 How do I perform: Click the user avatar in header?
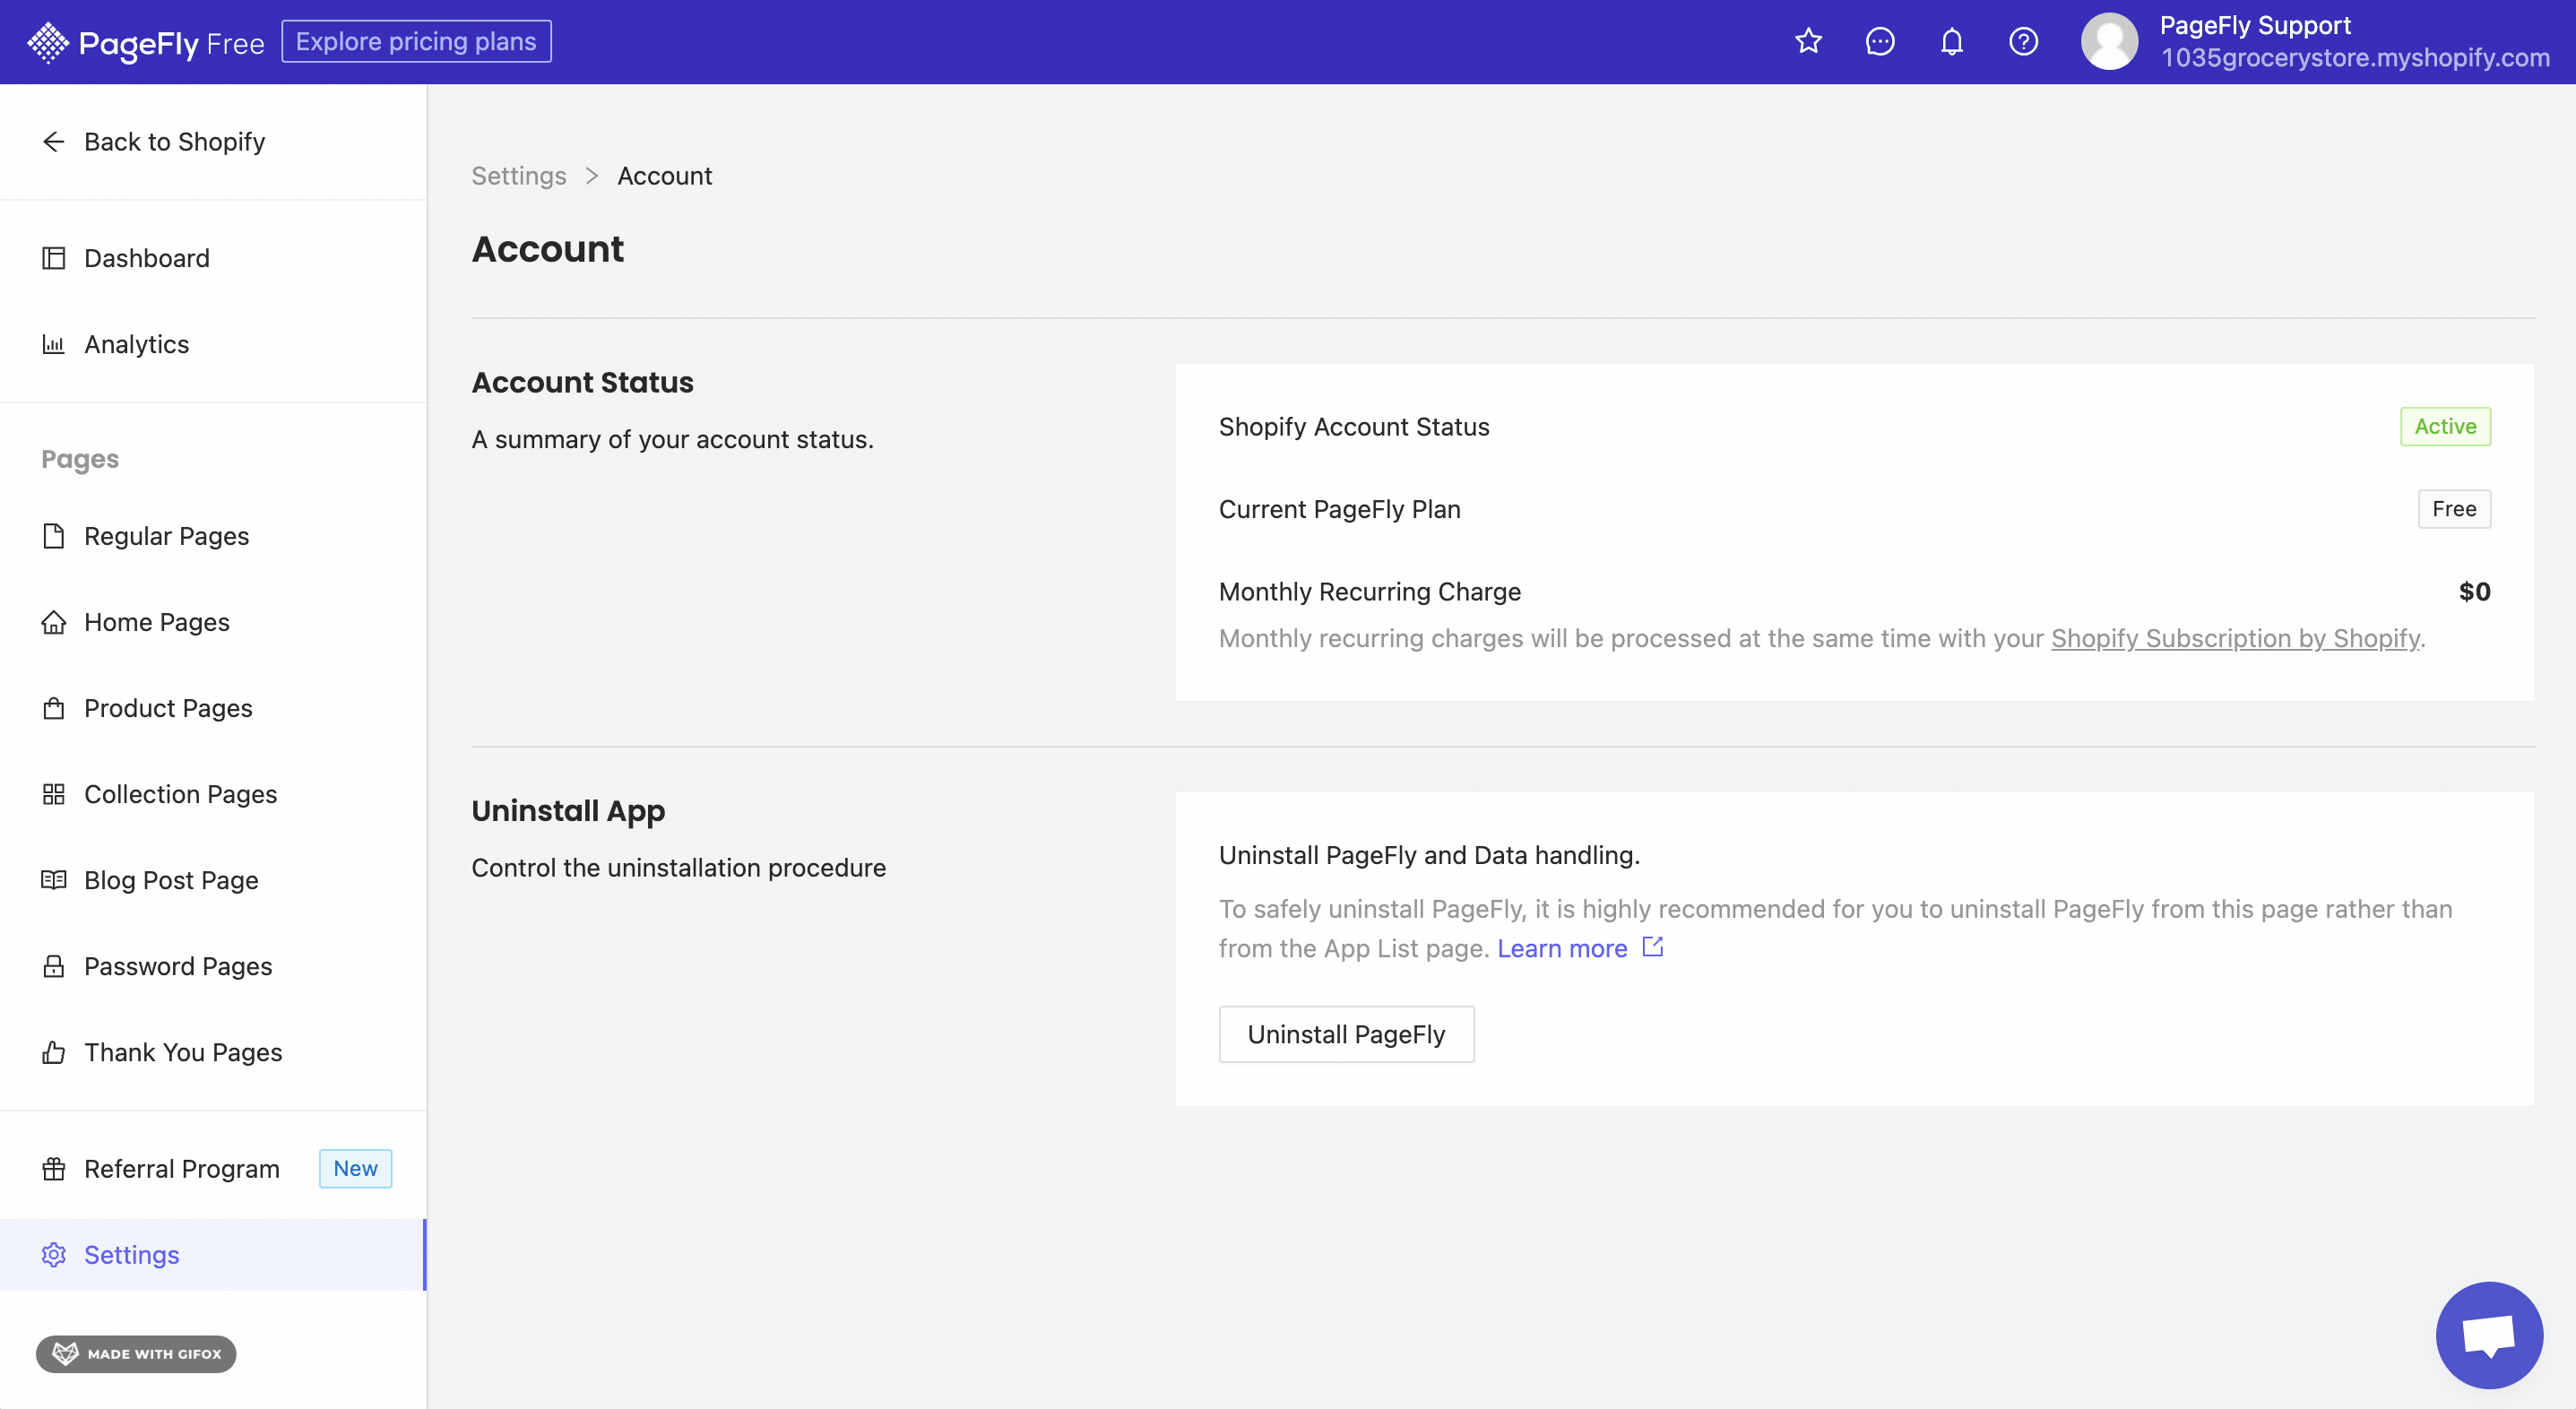click(2109, 41)
